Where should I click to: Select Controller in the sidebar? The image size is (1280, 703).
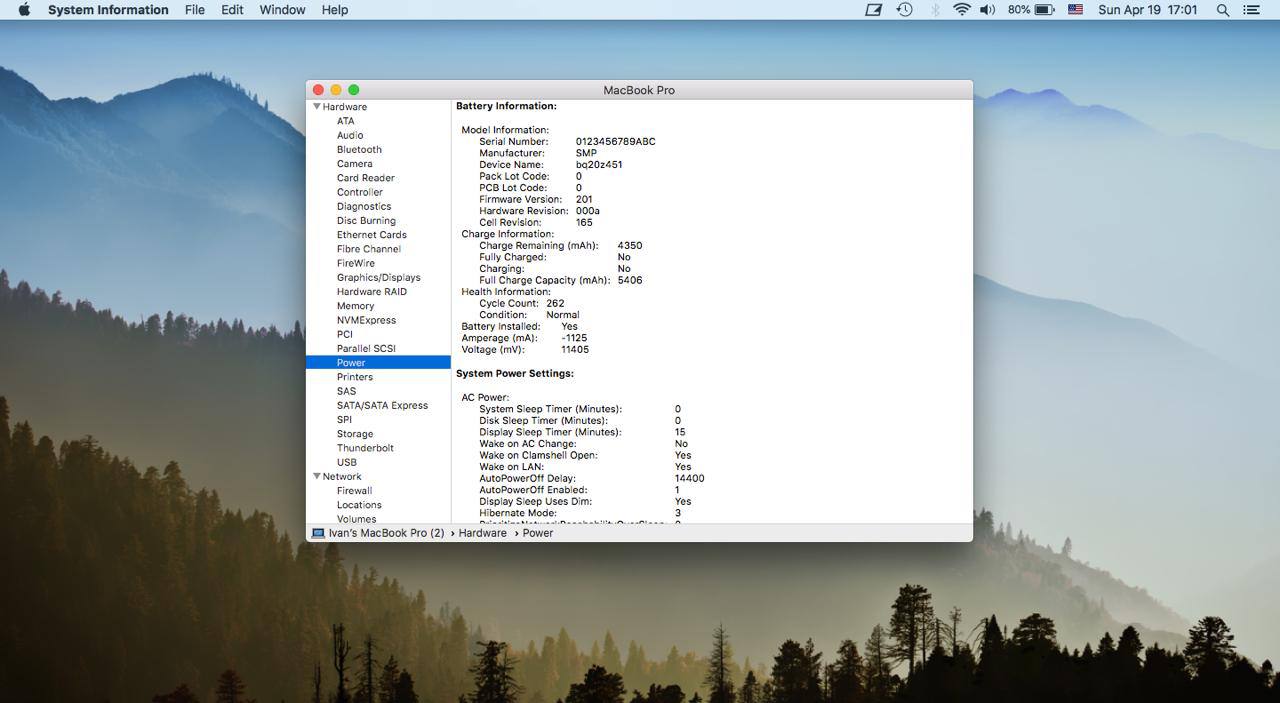(360, 192)
